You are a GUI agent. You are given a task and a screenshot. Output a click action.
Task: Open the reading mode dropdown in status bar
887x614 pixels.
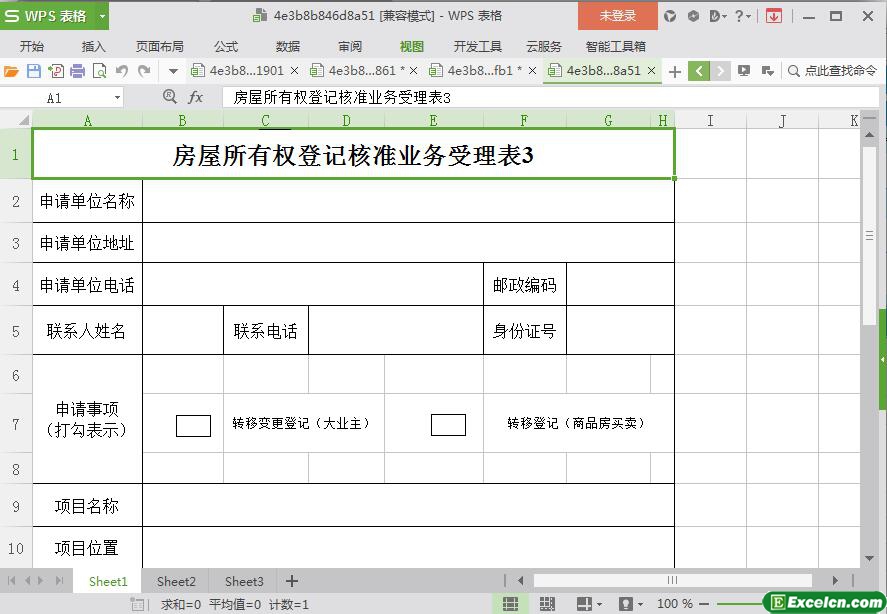pyautogui.click(x=599, y=604)
